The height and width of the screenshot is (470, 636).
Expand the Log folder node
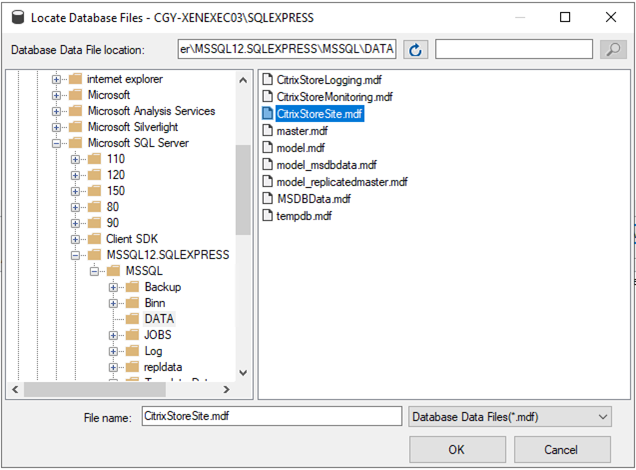point(113,352)
